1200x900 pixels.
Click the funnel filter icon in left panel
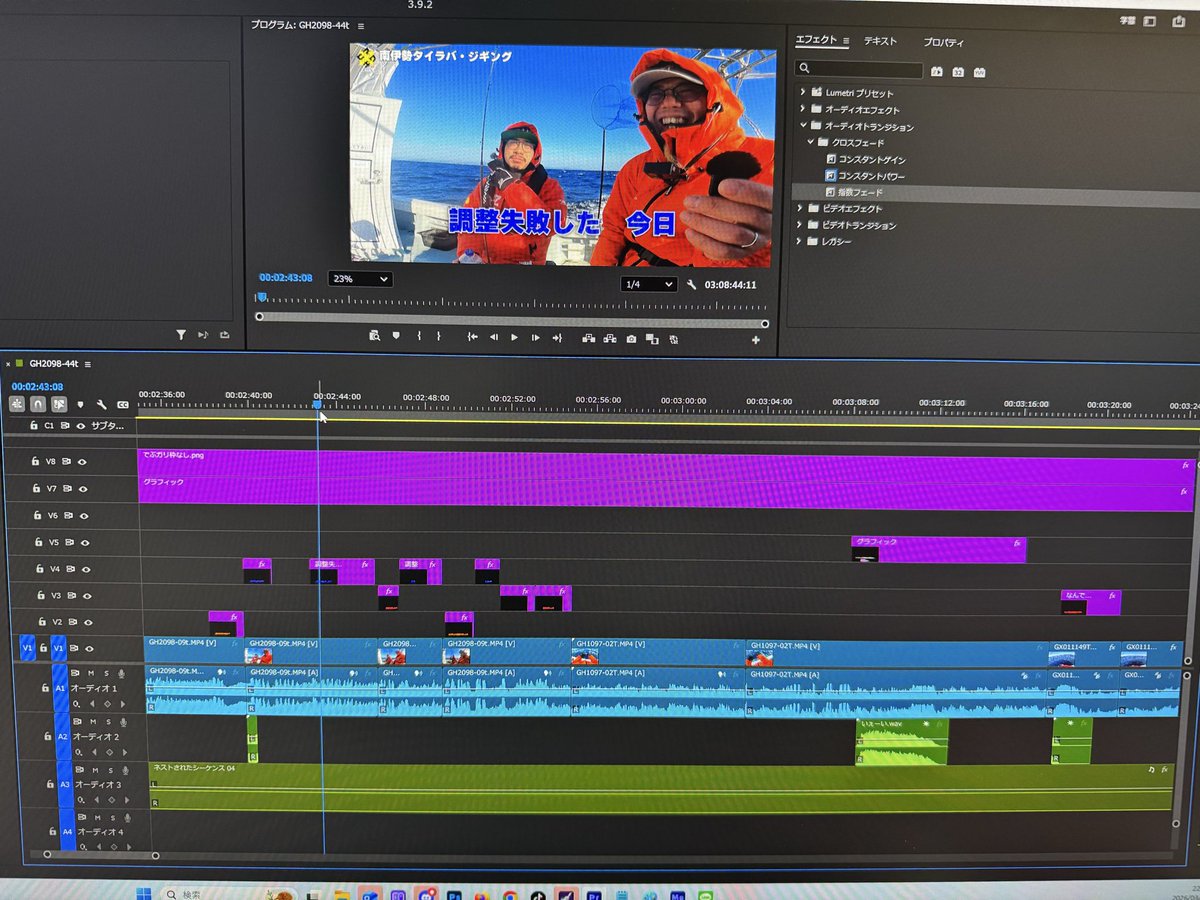pos(181,335)
